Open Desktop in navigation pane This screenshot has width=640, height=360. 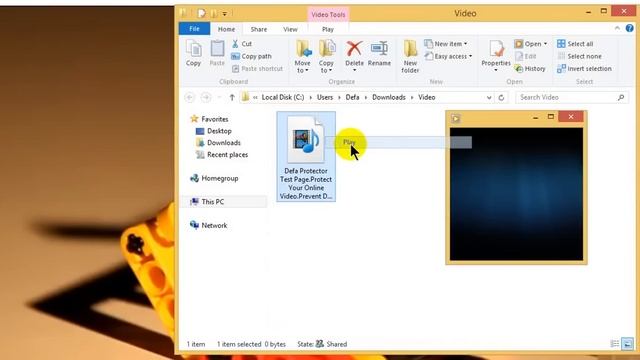(x=213, y=131)
